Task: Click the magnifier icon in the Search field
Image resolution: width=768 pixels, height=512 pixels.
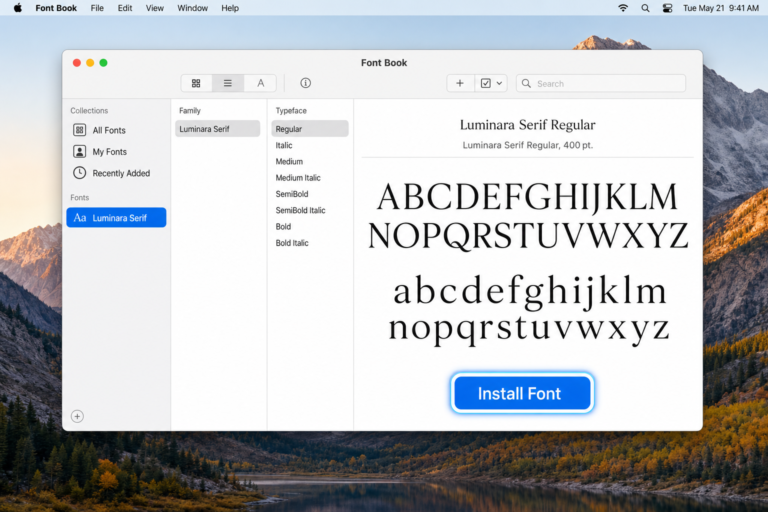Action: pos(526,83)
